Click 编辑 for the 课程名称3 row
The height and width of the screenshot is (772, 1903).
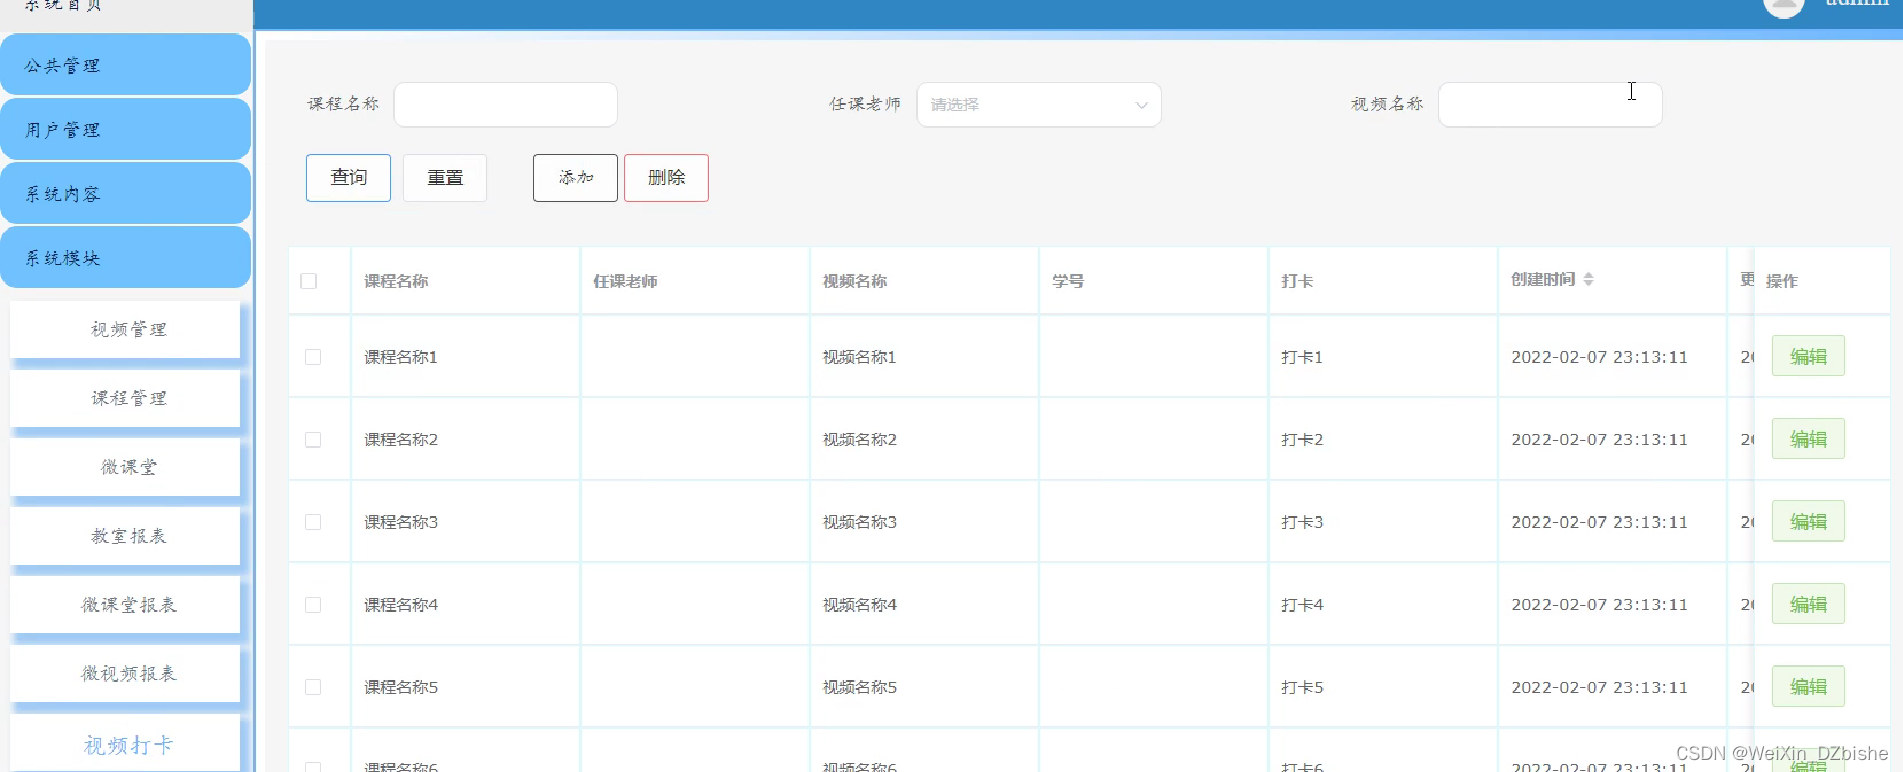1808,521
